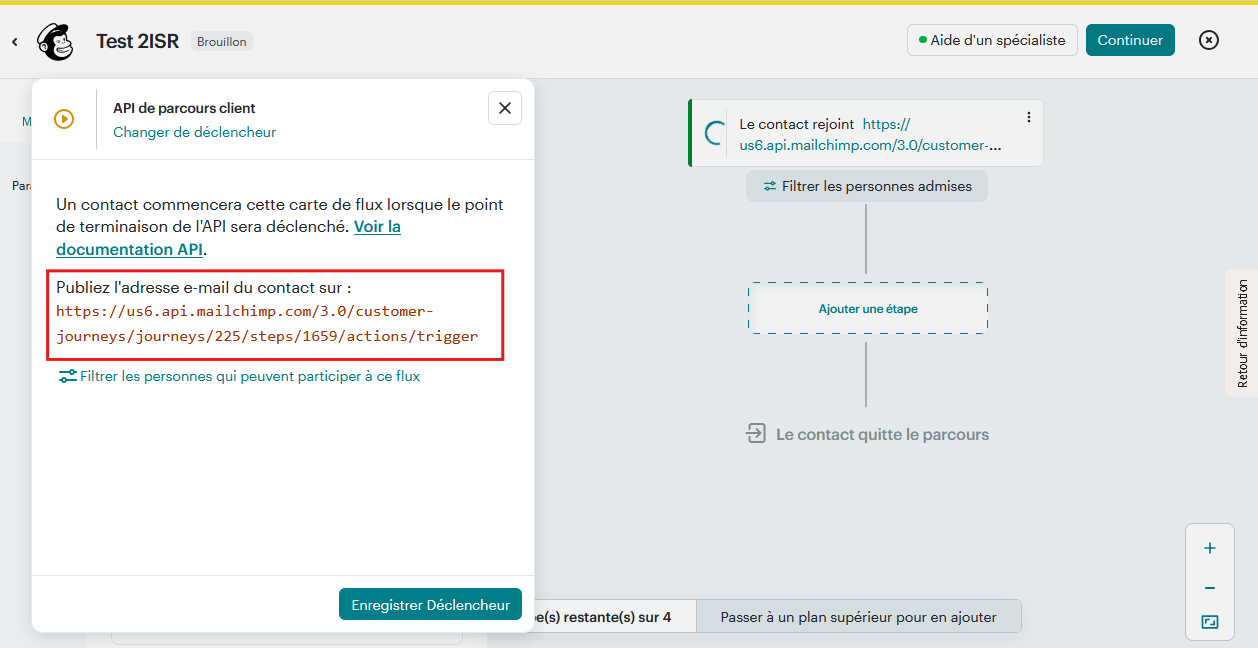This screenshot has width=1258, height=648.
Task: Click the orange play trigger icon
Action: tap(64, 119)
